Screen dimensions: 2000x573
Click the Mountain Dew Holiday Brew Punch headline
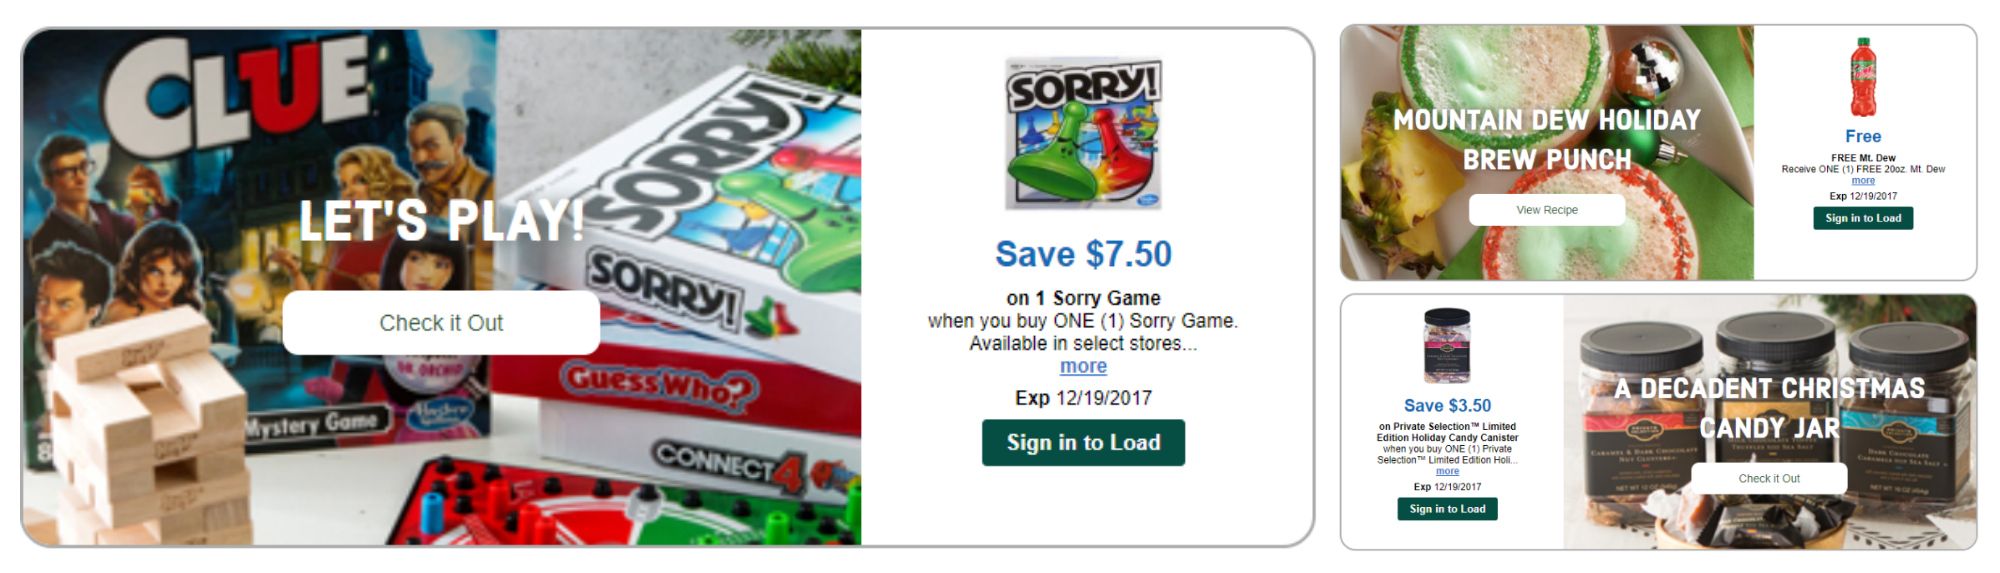click(1547, 139)
